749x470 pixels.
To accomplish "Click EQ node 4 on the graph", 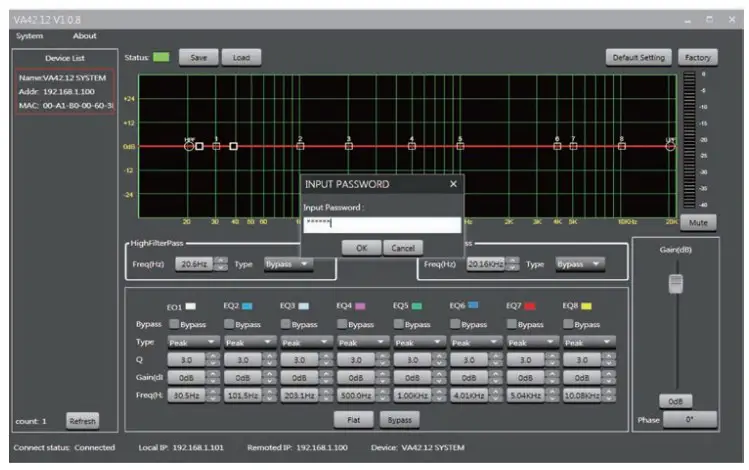I will [x=412, y=146].
